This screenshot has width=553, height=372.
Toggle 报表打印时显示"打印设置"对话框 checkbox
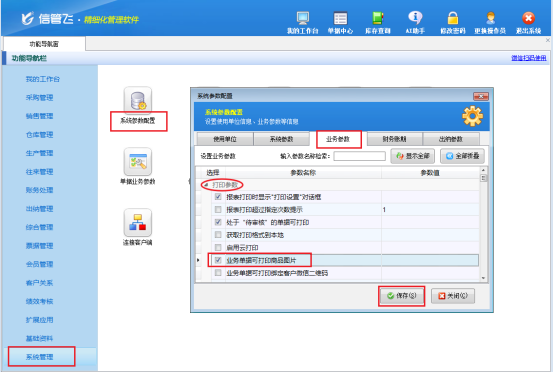click(218, 197)
